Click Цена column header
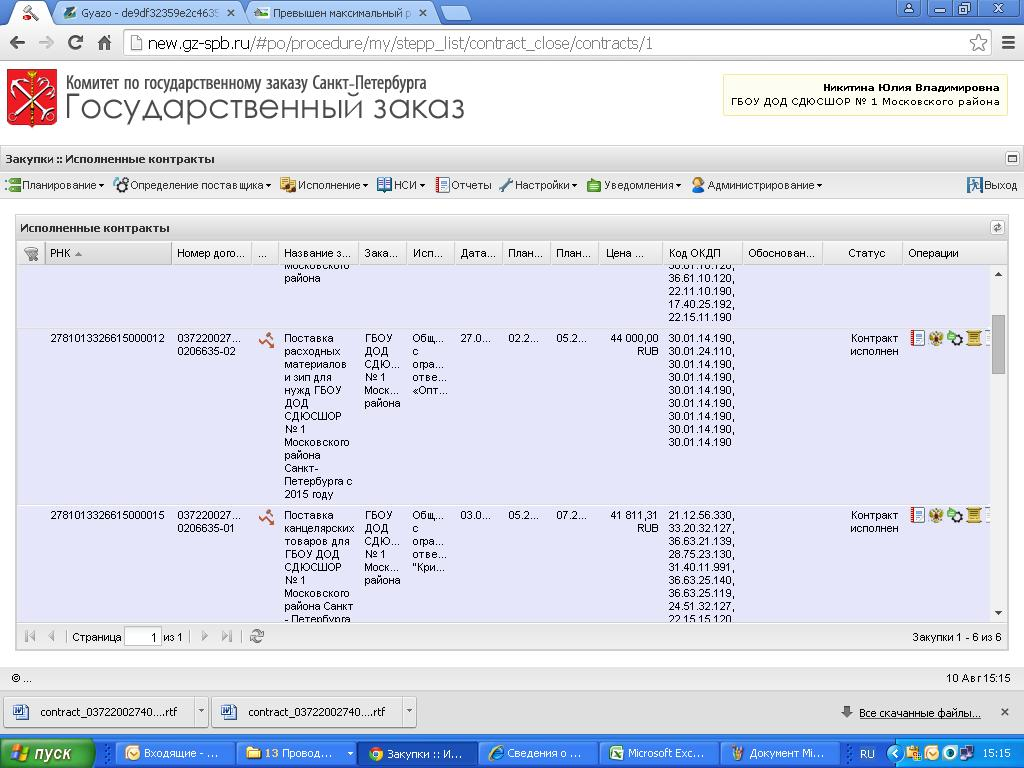This screenshot has width=1024, height=768. point(630,253)
